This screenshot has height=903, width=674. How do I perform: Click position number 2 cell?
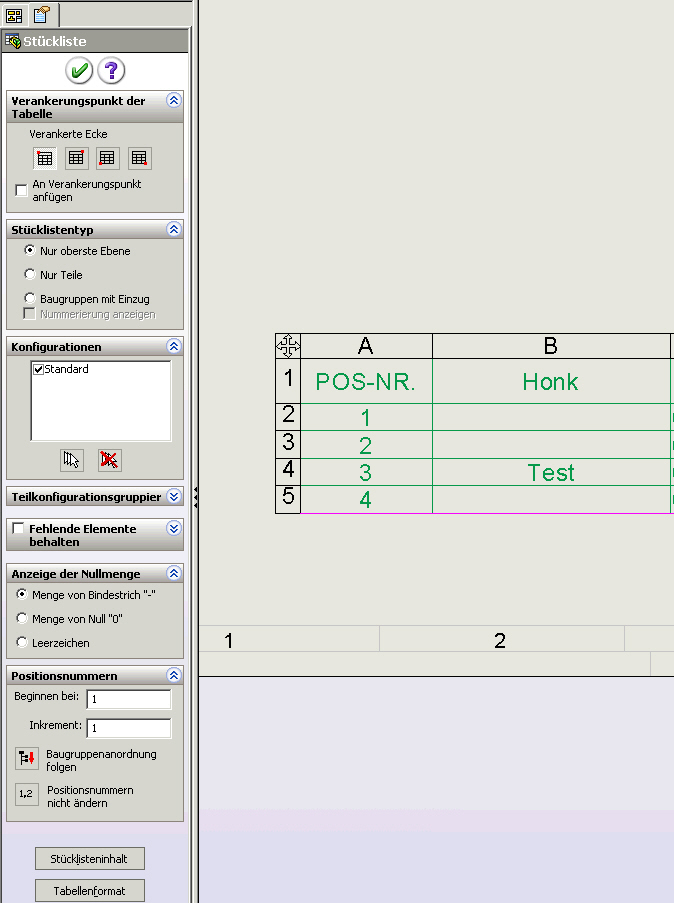click(366, 445)
